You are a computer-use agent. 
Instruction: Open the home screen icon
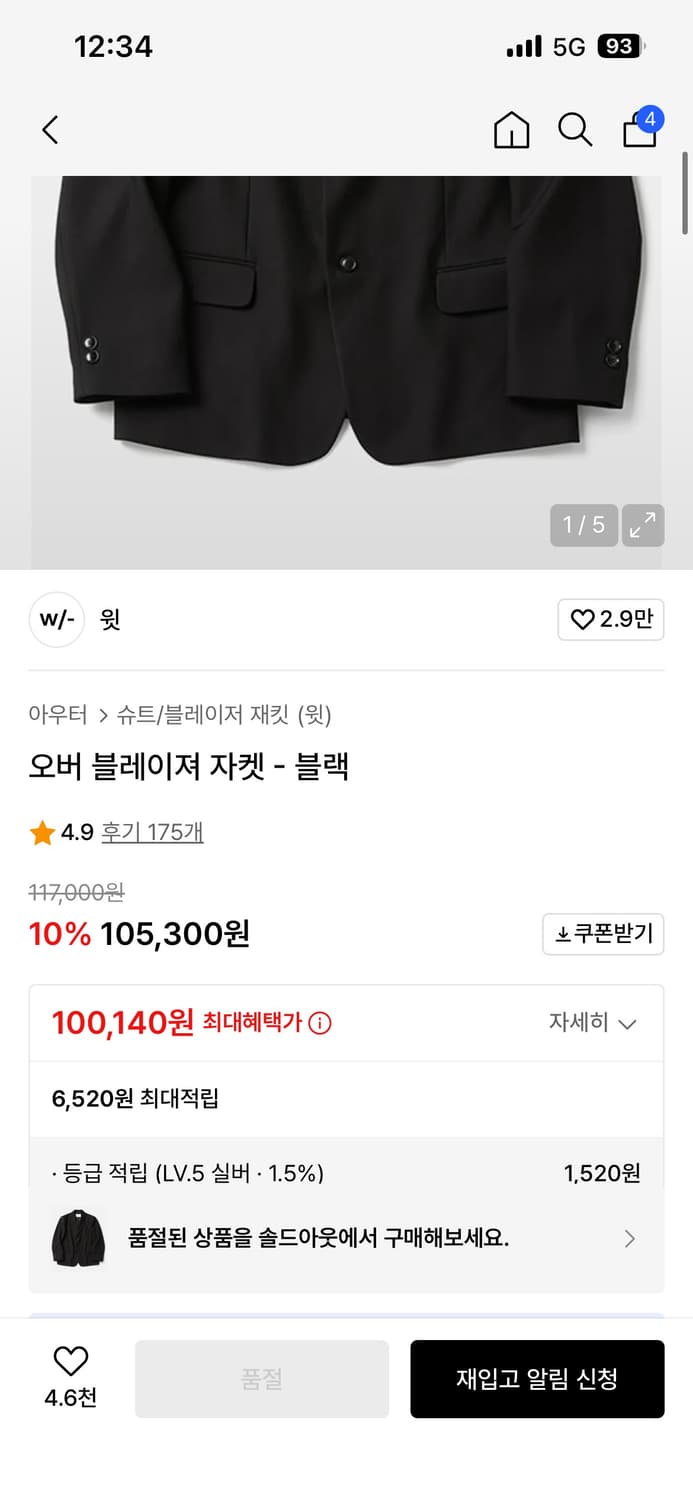click(511, 130)
